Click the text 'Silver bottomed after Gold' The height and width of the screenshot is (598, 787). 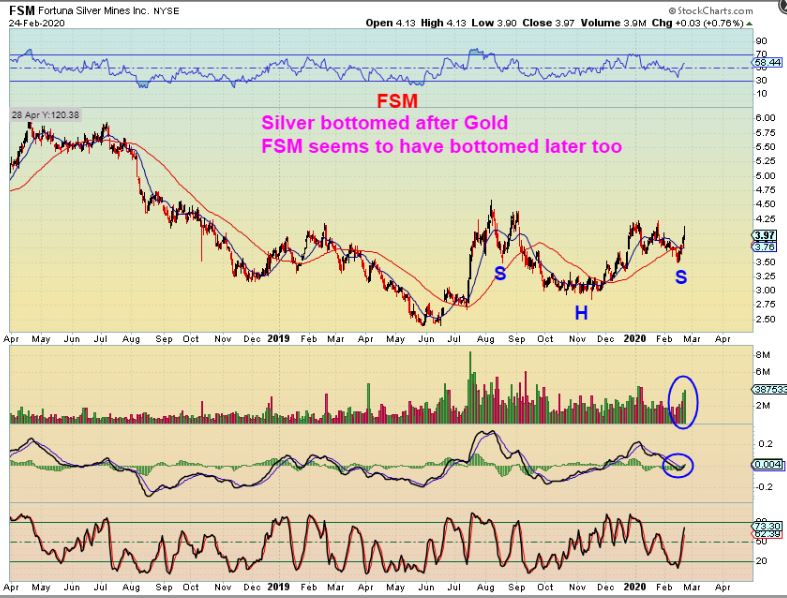pyautogui.click(x=384, y=123)
